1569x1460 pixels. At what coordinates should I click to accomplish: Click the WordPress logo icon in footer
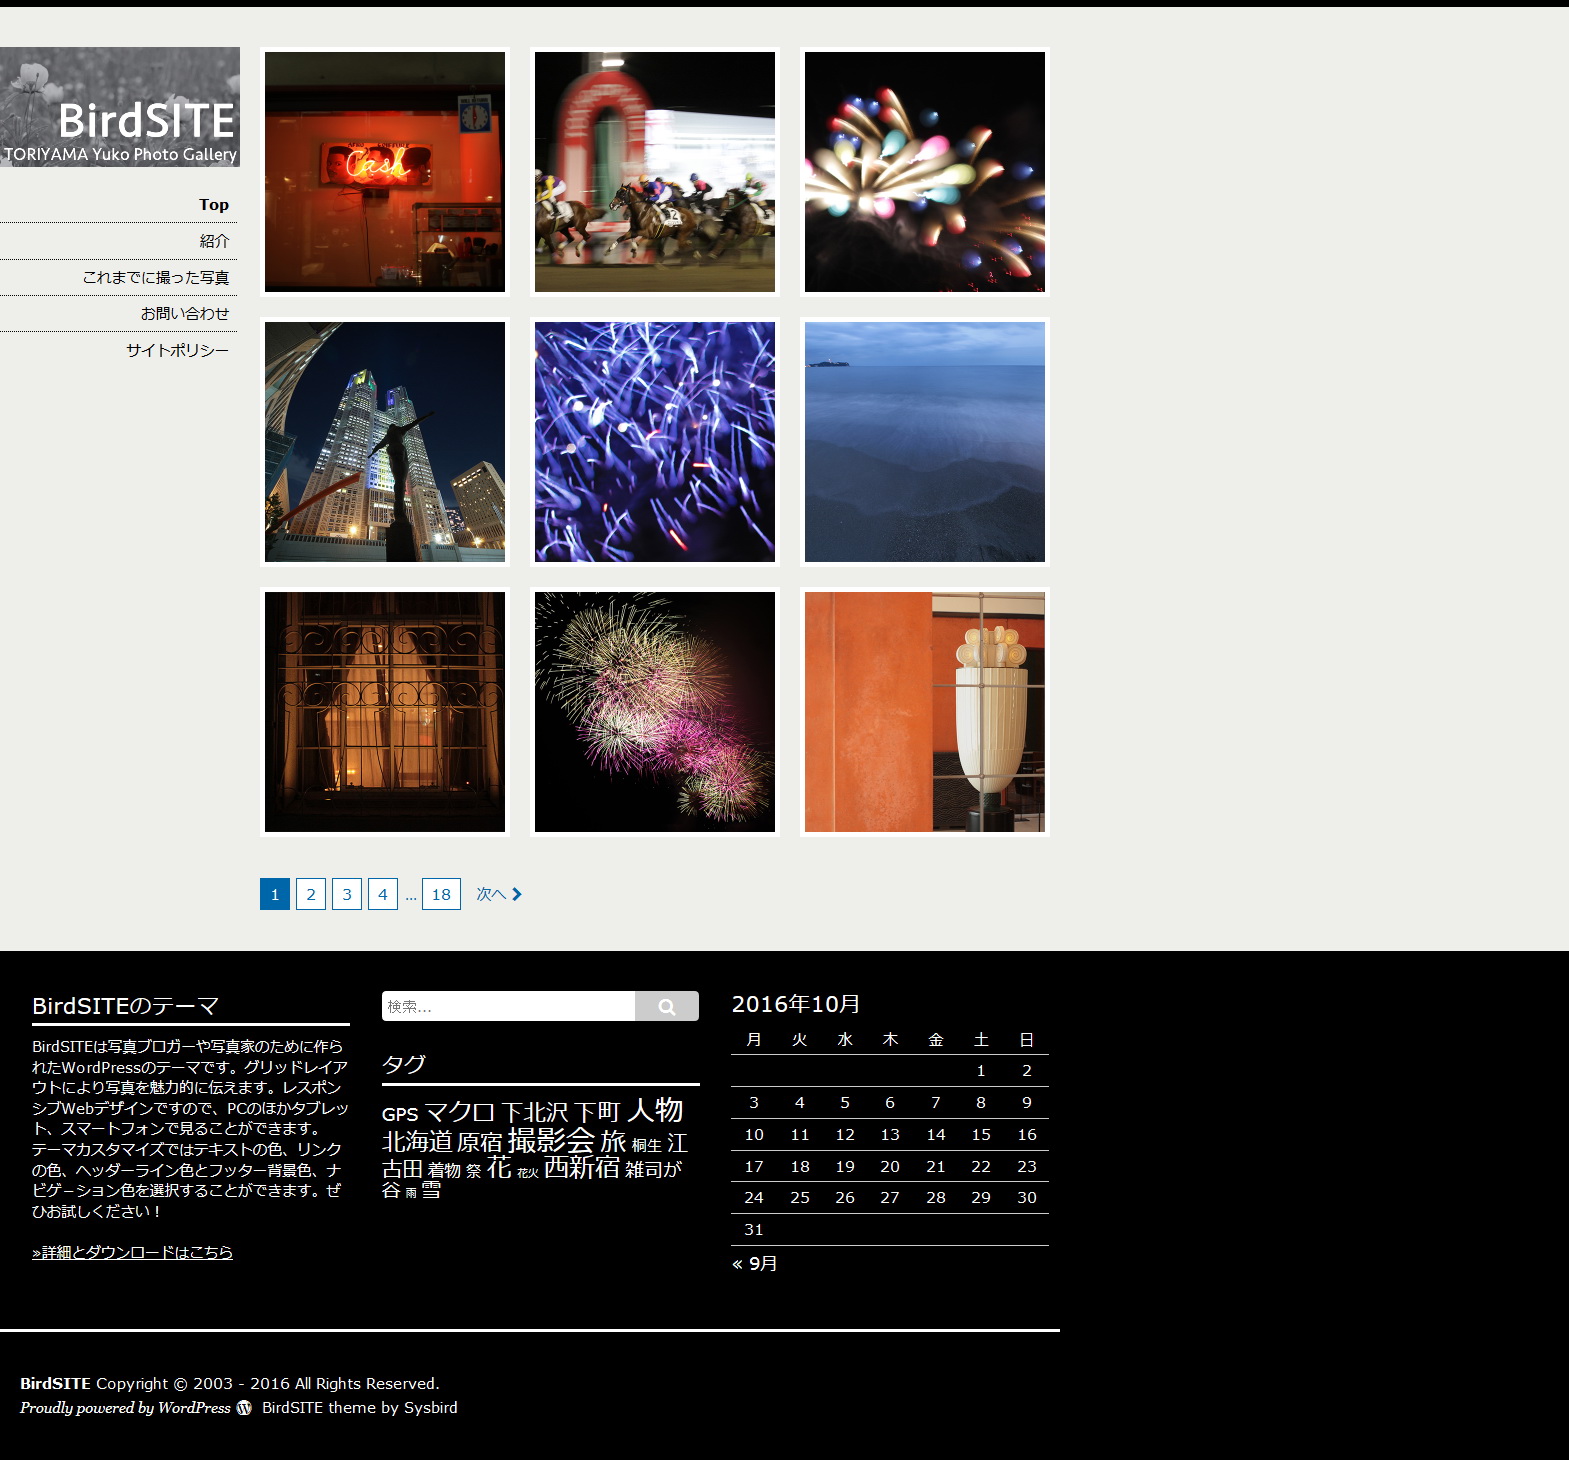point(244,1408)
